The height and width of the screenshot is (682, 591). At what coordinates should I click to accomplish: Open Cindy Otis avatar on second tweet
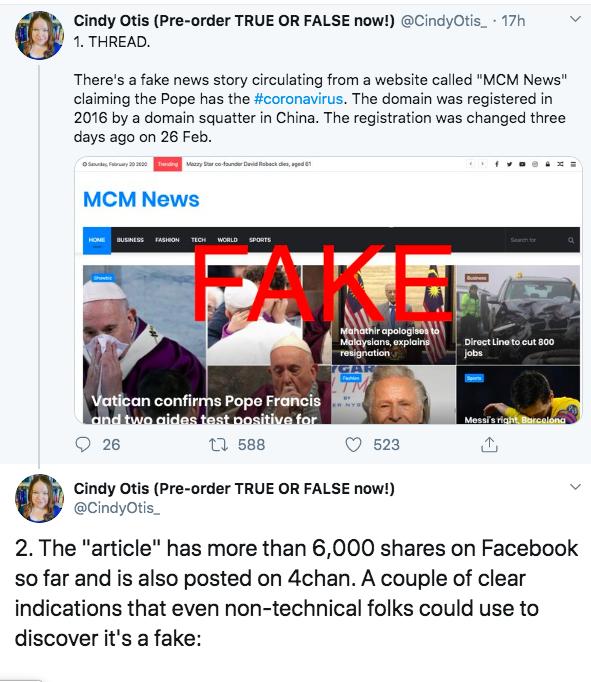[40, 498]
